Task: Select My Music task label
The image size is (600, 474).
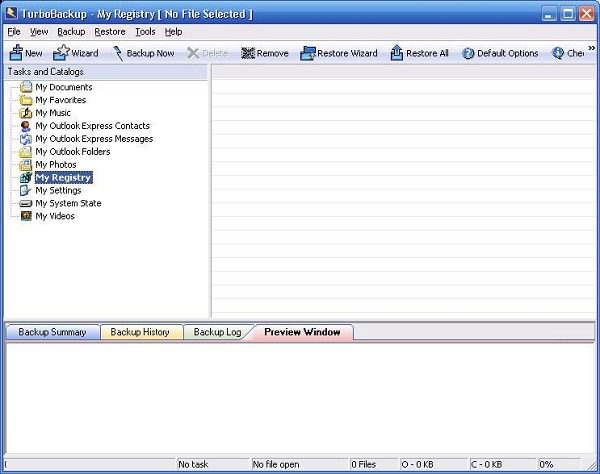Action: (53, 113)
